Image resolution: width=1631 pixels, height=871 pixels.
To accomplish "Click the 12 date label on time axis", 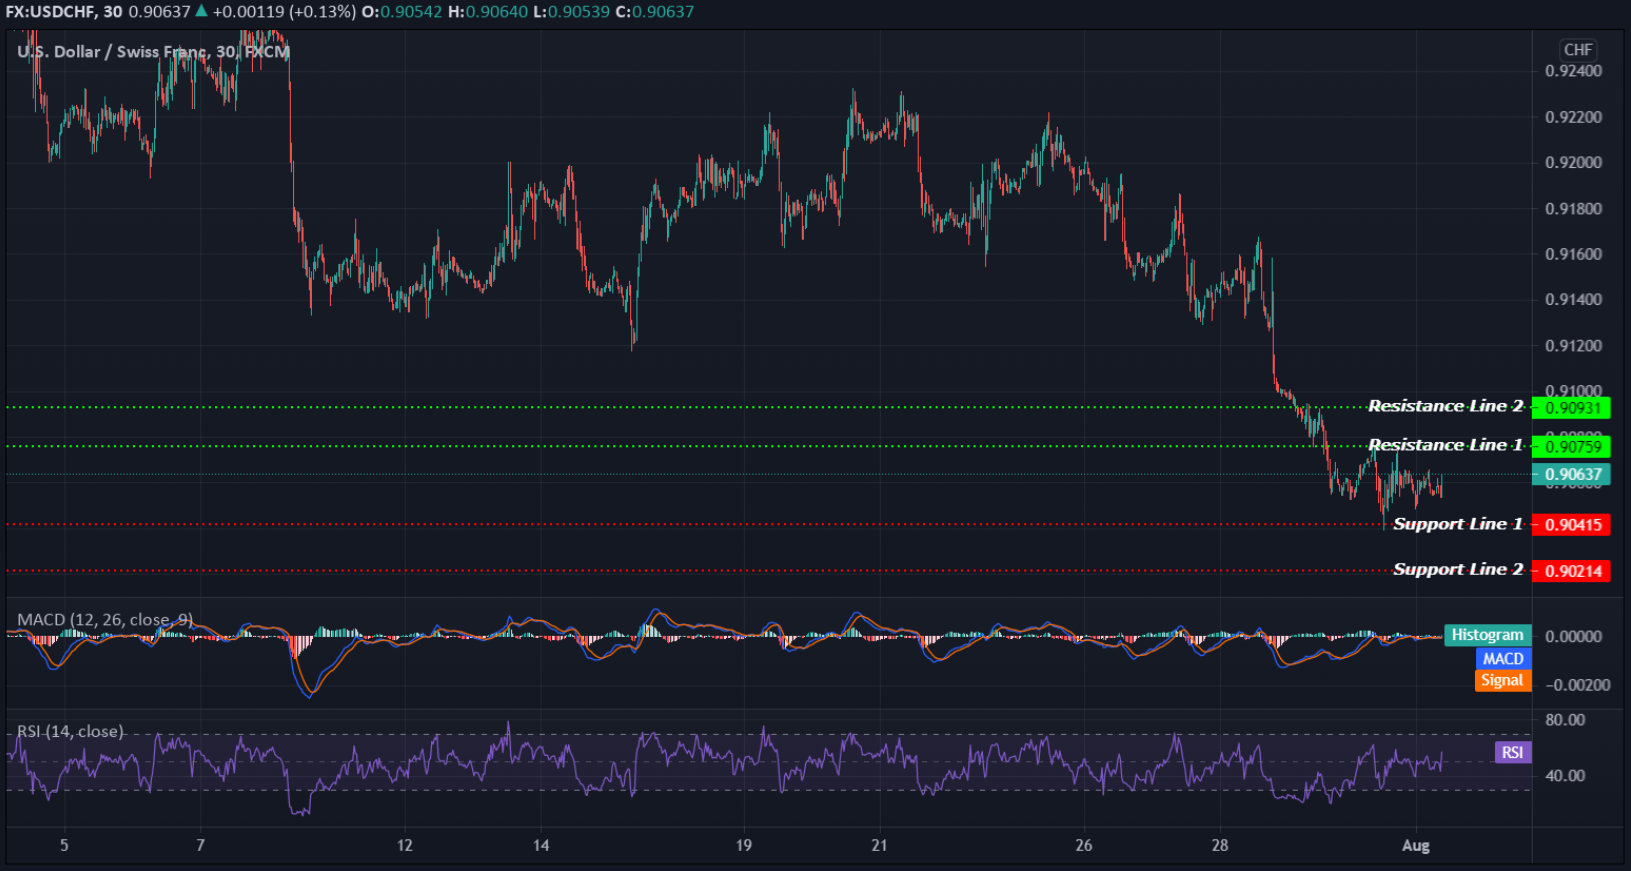I will pyautogui.click(x=405, y=846).
